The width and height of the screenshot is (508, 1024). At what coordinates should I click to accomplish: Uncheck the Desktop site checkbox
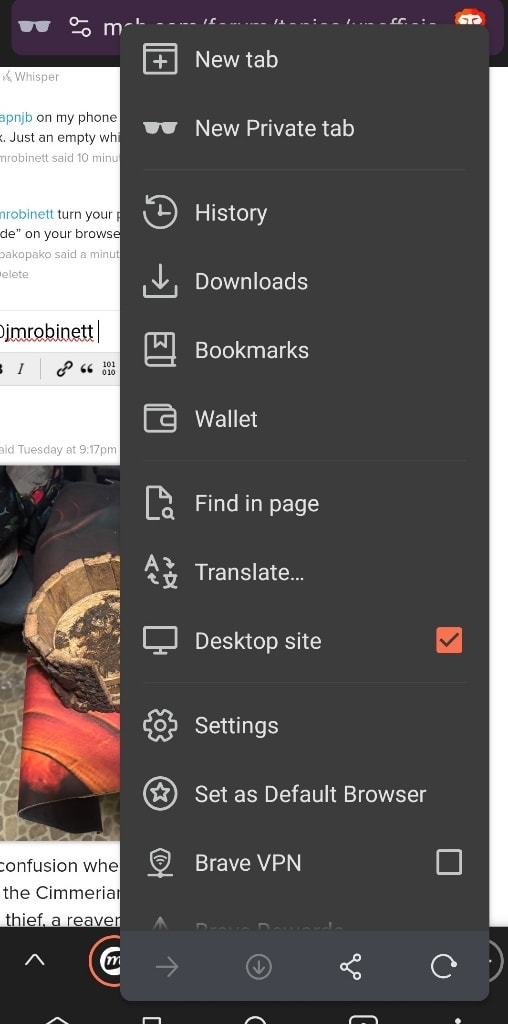[x=449, y=641]
